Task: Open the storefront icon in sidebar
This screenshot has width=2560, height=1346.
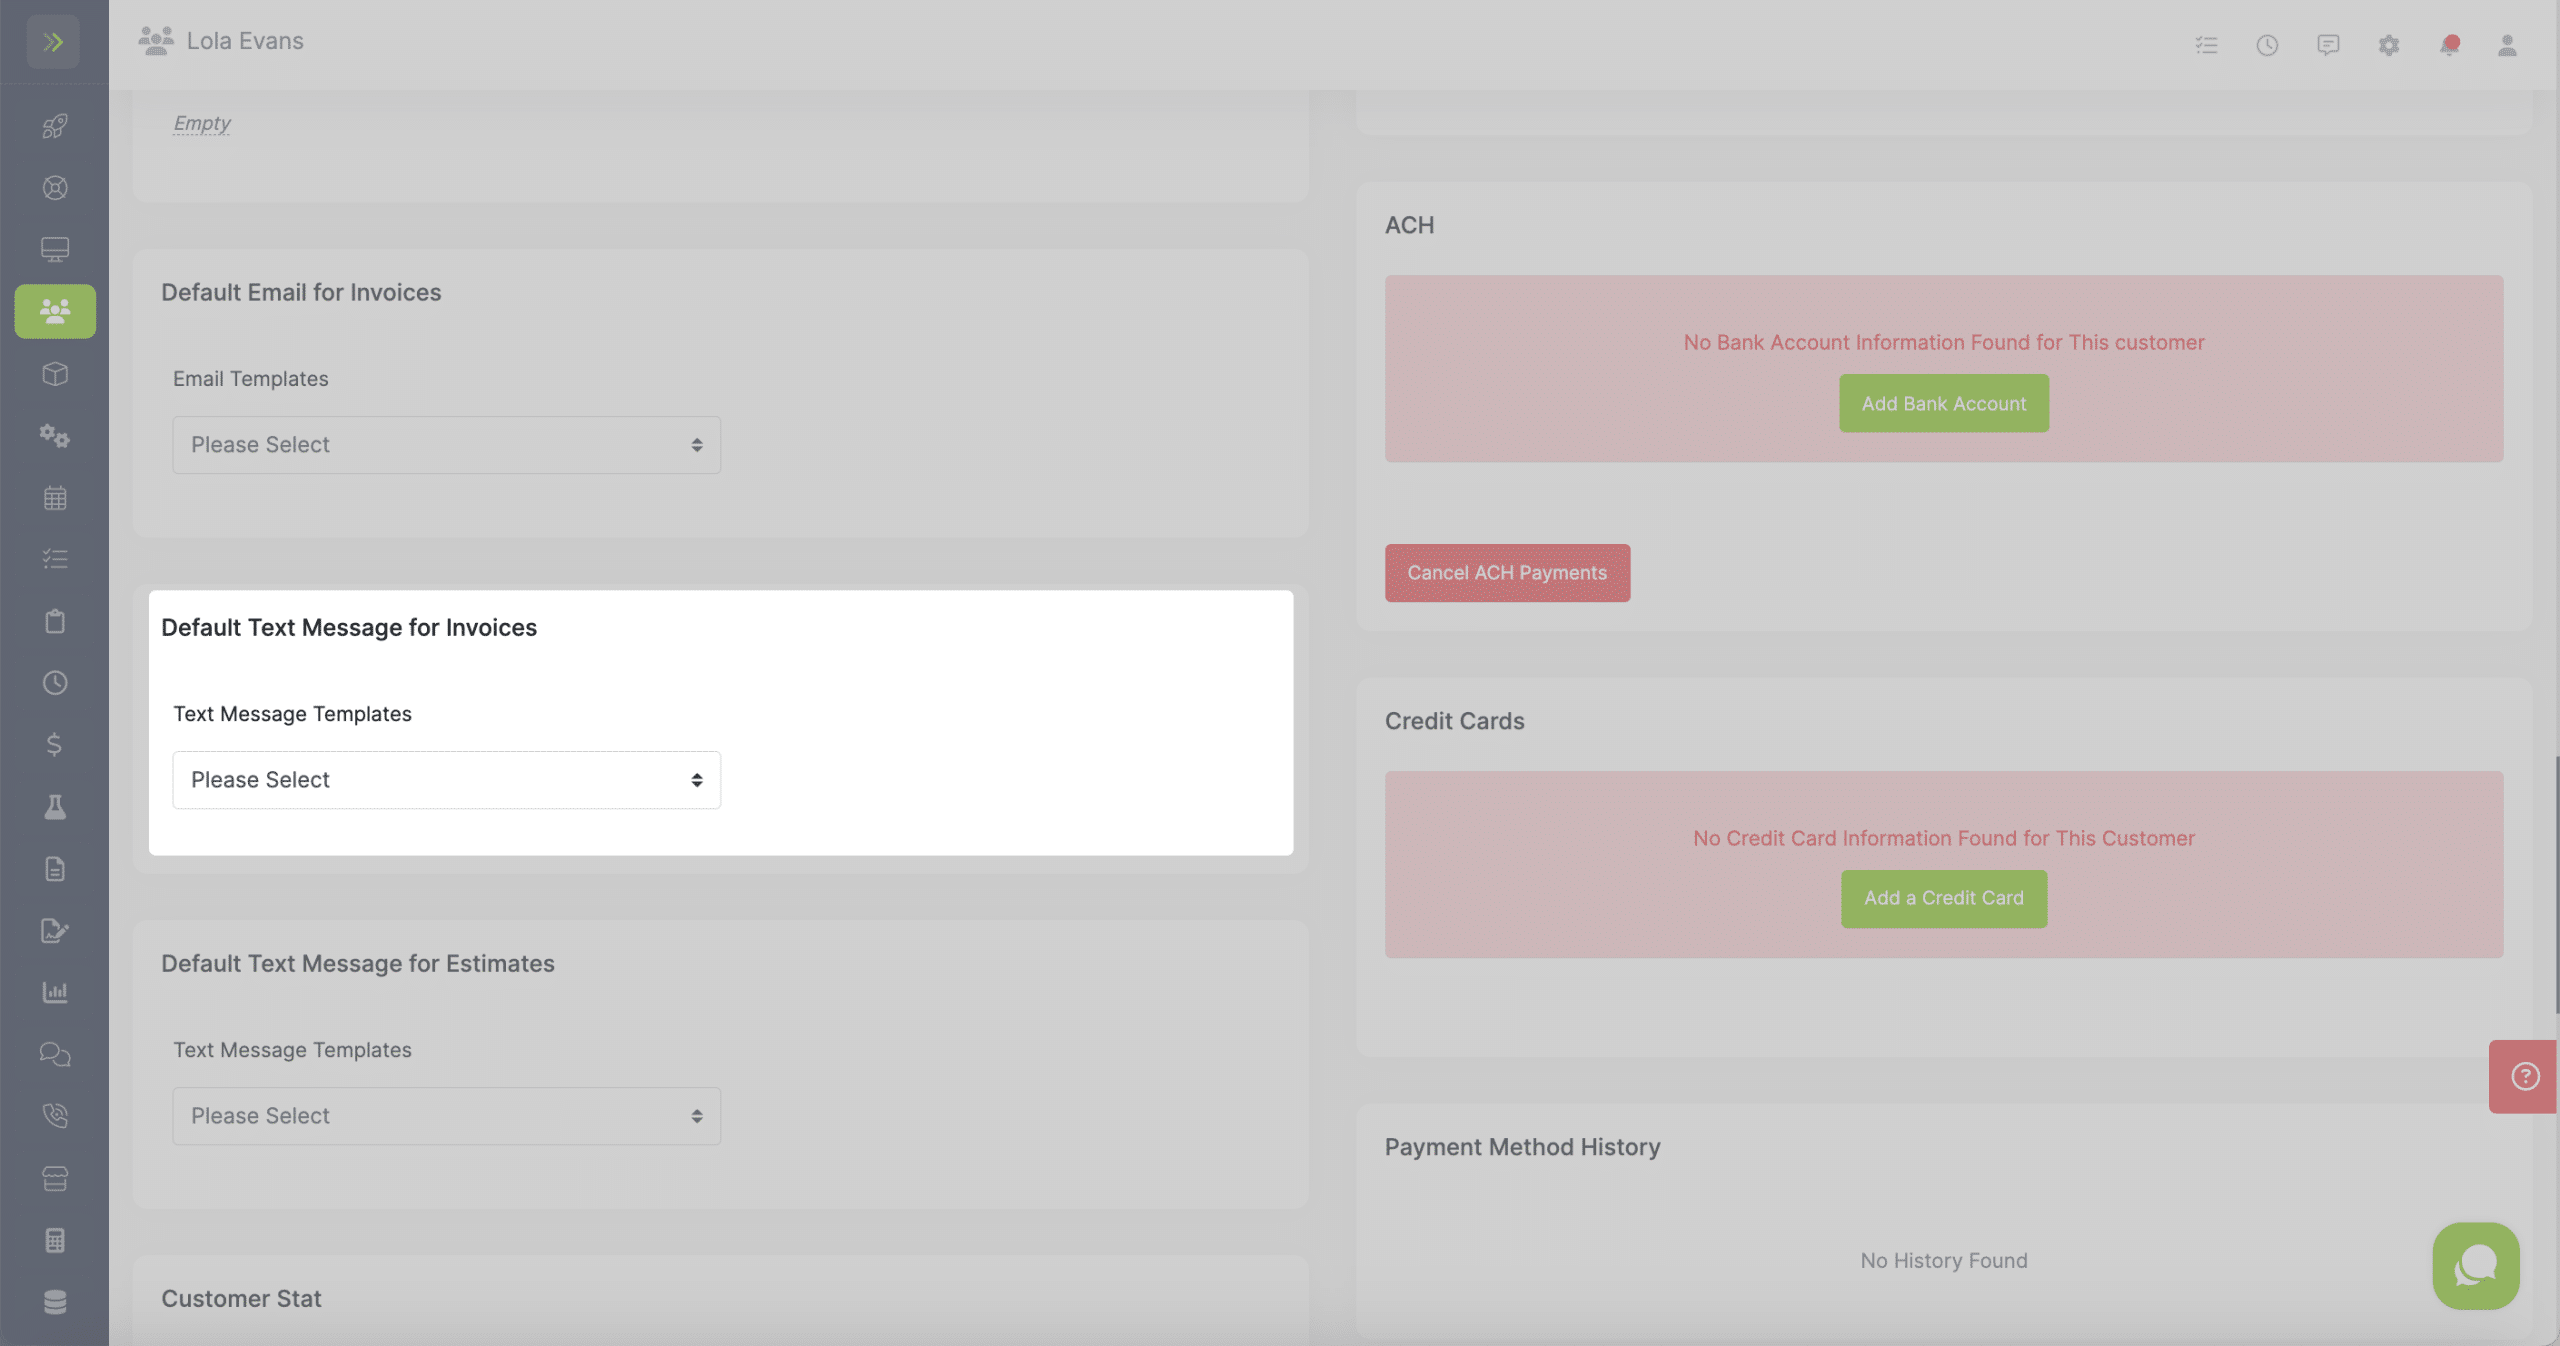Action: (55, 1179)
